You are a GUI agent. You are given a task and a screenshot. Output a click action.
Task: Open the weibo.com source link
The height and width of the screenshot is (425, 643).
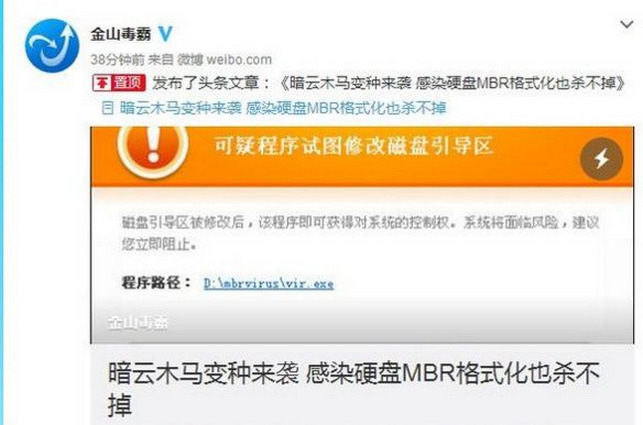tap(239, 60)
